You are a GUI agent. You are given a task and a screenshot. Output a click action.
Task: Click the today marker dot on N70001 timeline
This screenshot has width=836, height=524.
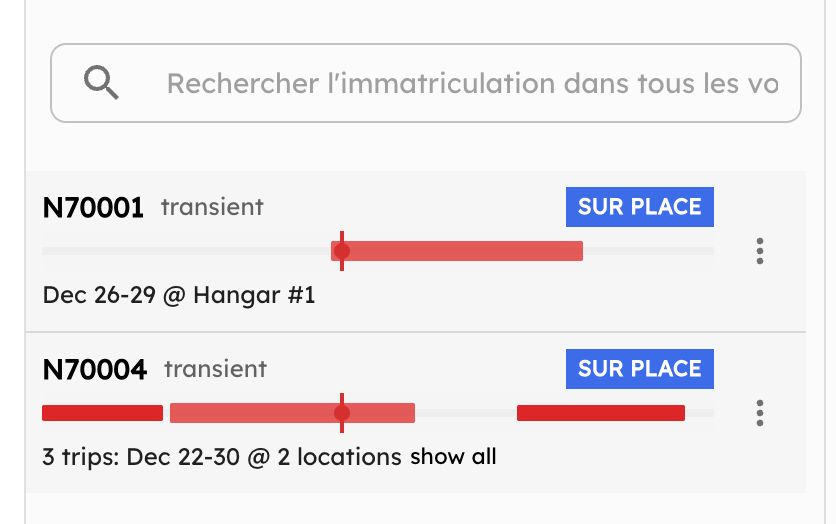tap(341, 251)
